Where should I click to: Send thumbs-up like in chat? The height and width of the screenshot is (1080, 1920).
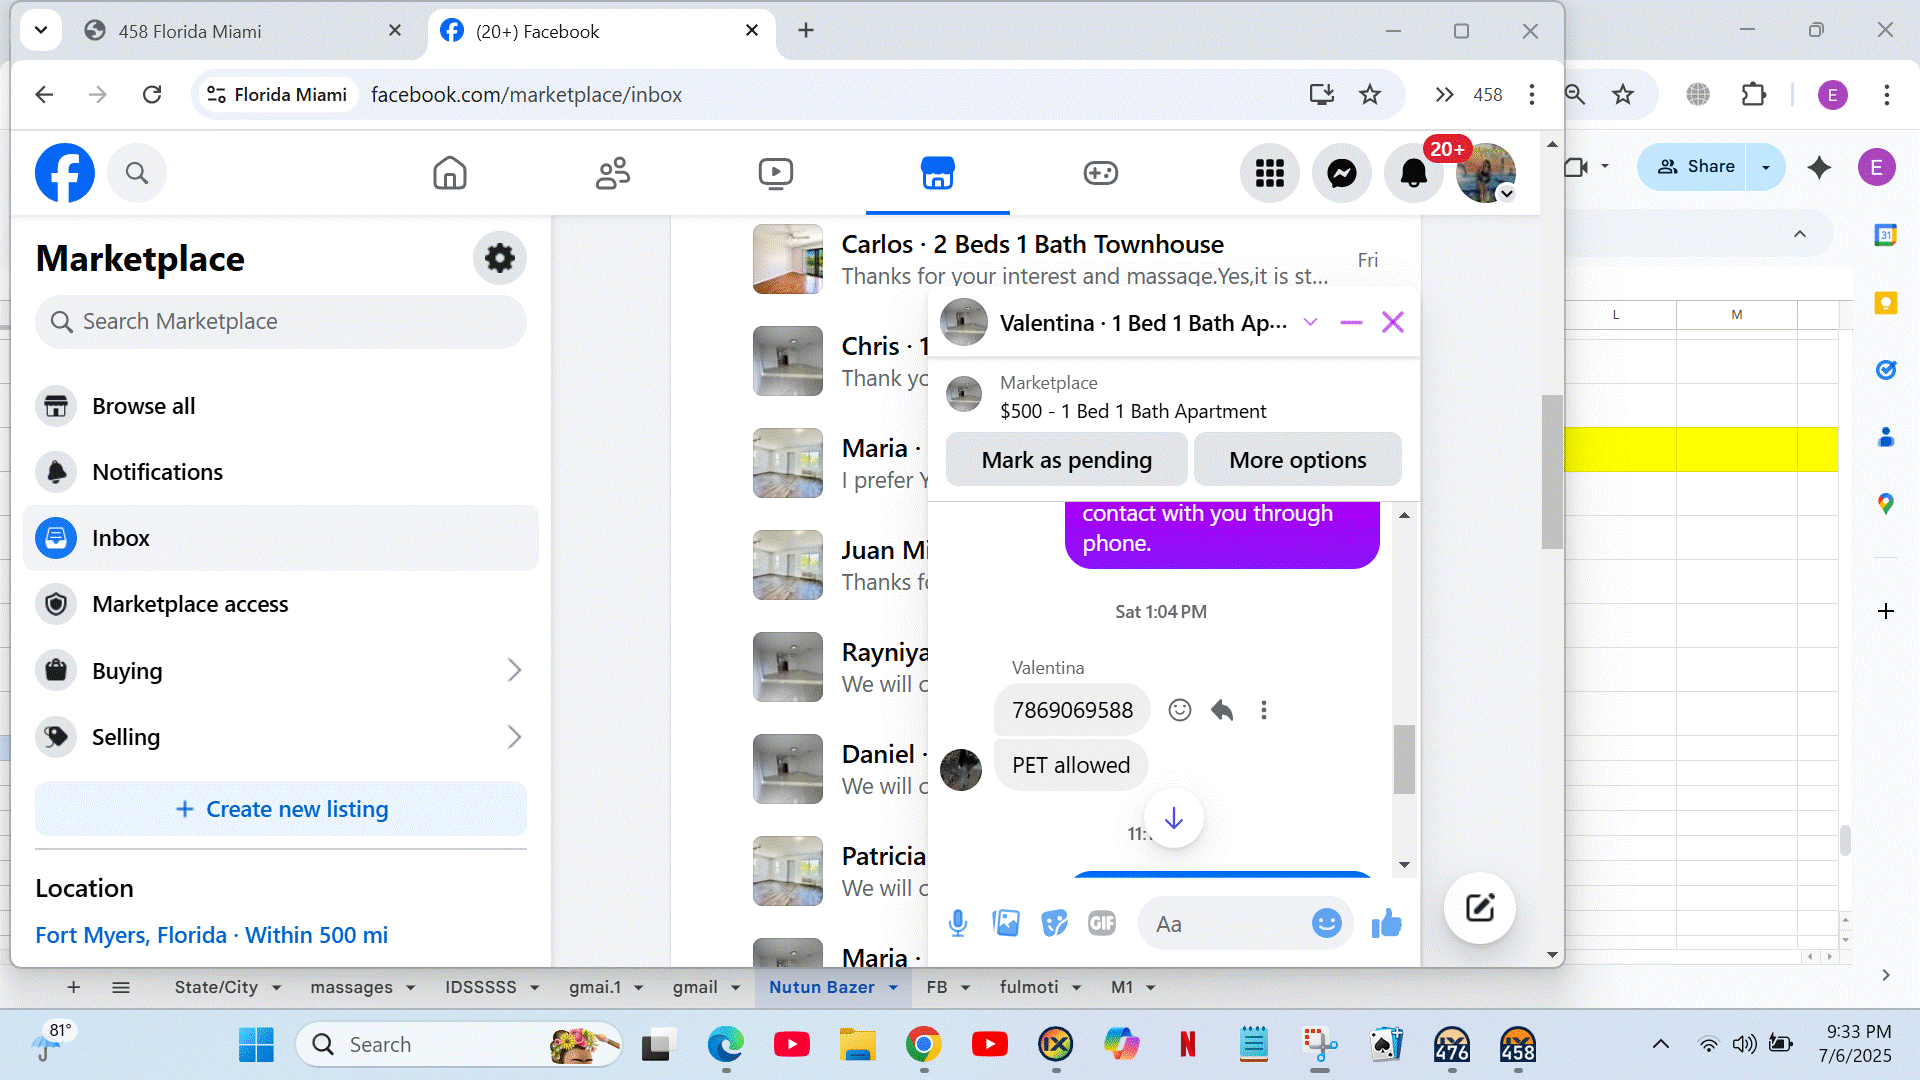1386,923
